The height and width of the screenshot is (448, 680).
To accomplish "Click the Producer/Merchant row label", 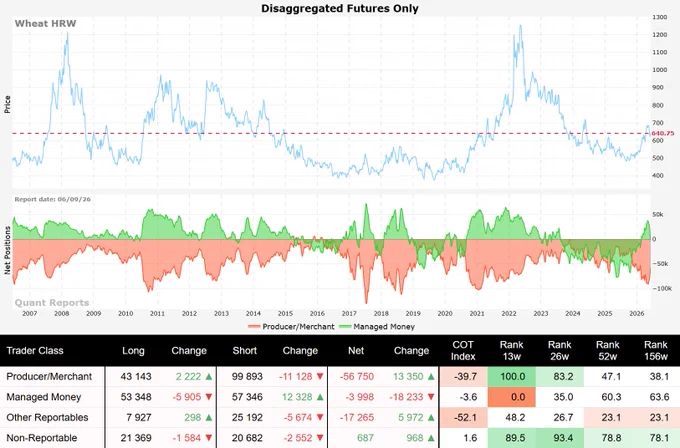I will tap(49, 376).
